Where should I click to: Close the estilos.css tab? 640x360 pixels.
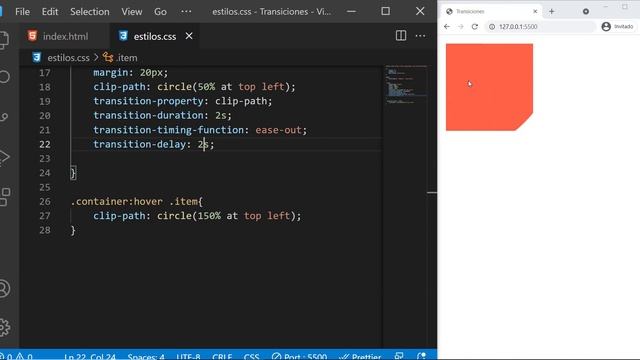click(x=189, y=36)
